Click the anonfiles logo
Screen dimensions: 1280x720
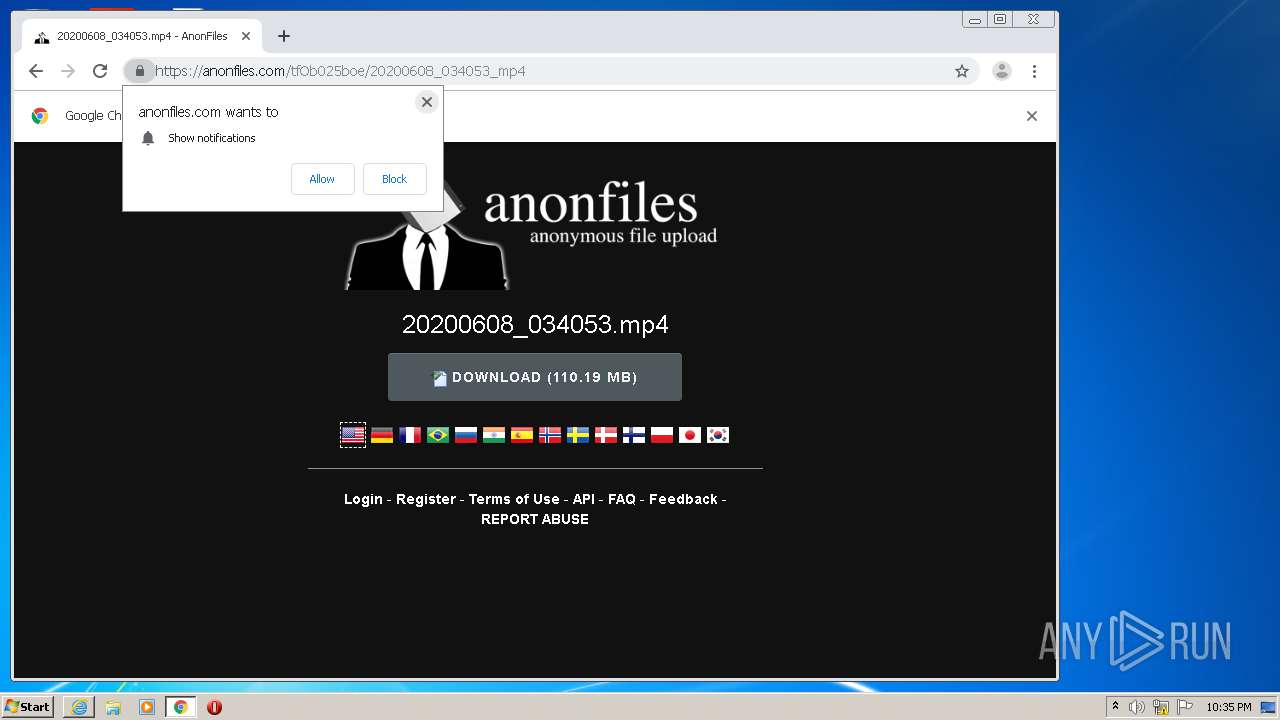pos(531,237)
